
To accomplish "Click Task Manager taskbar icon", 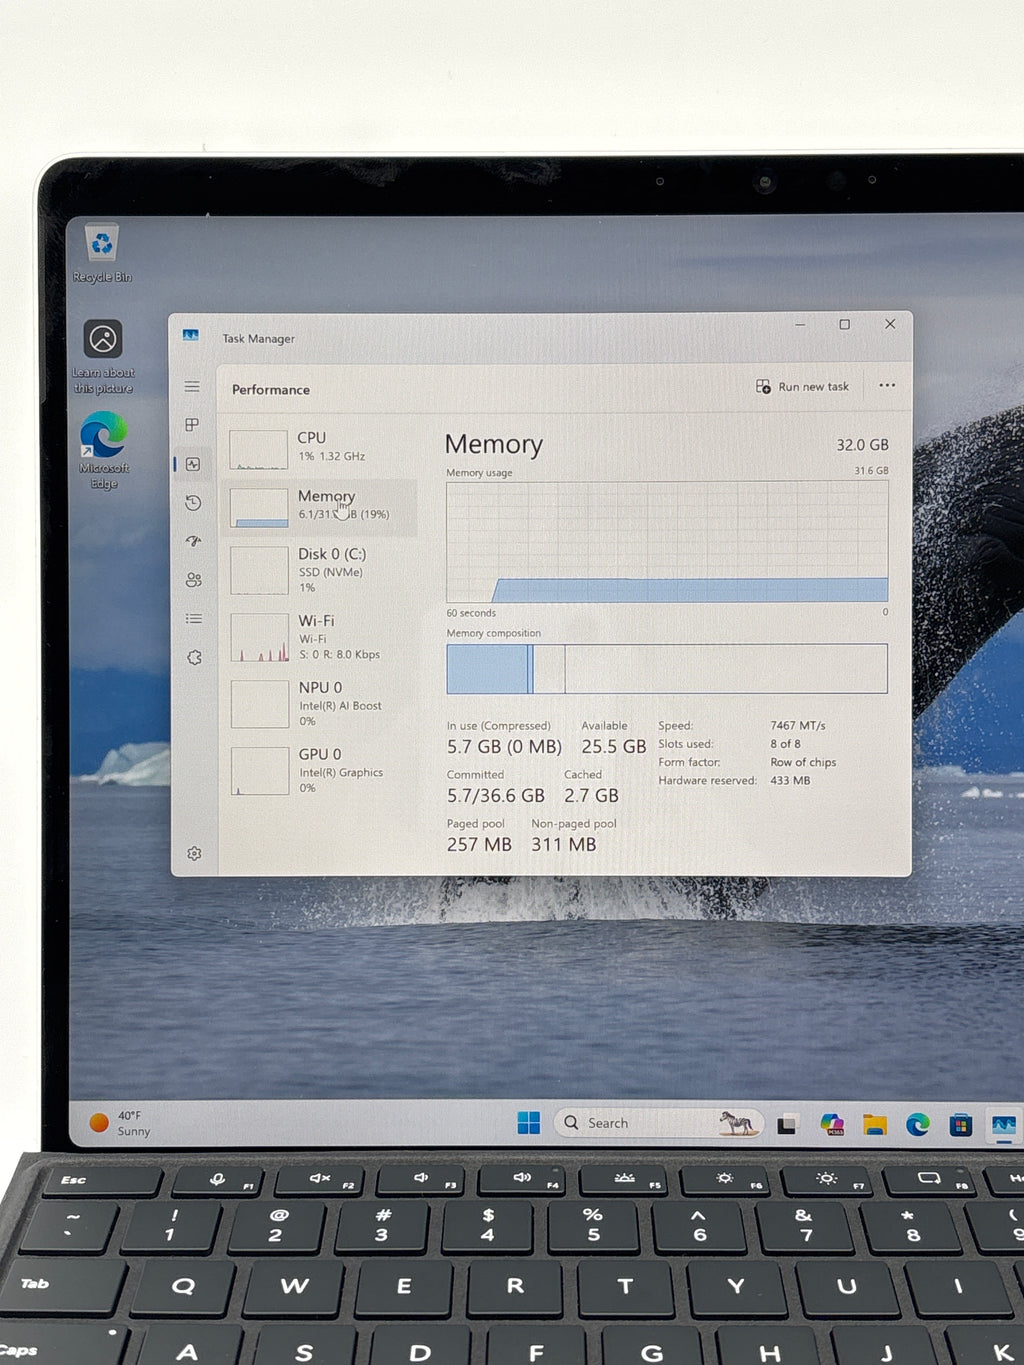I will tap(1004, 1126).
